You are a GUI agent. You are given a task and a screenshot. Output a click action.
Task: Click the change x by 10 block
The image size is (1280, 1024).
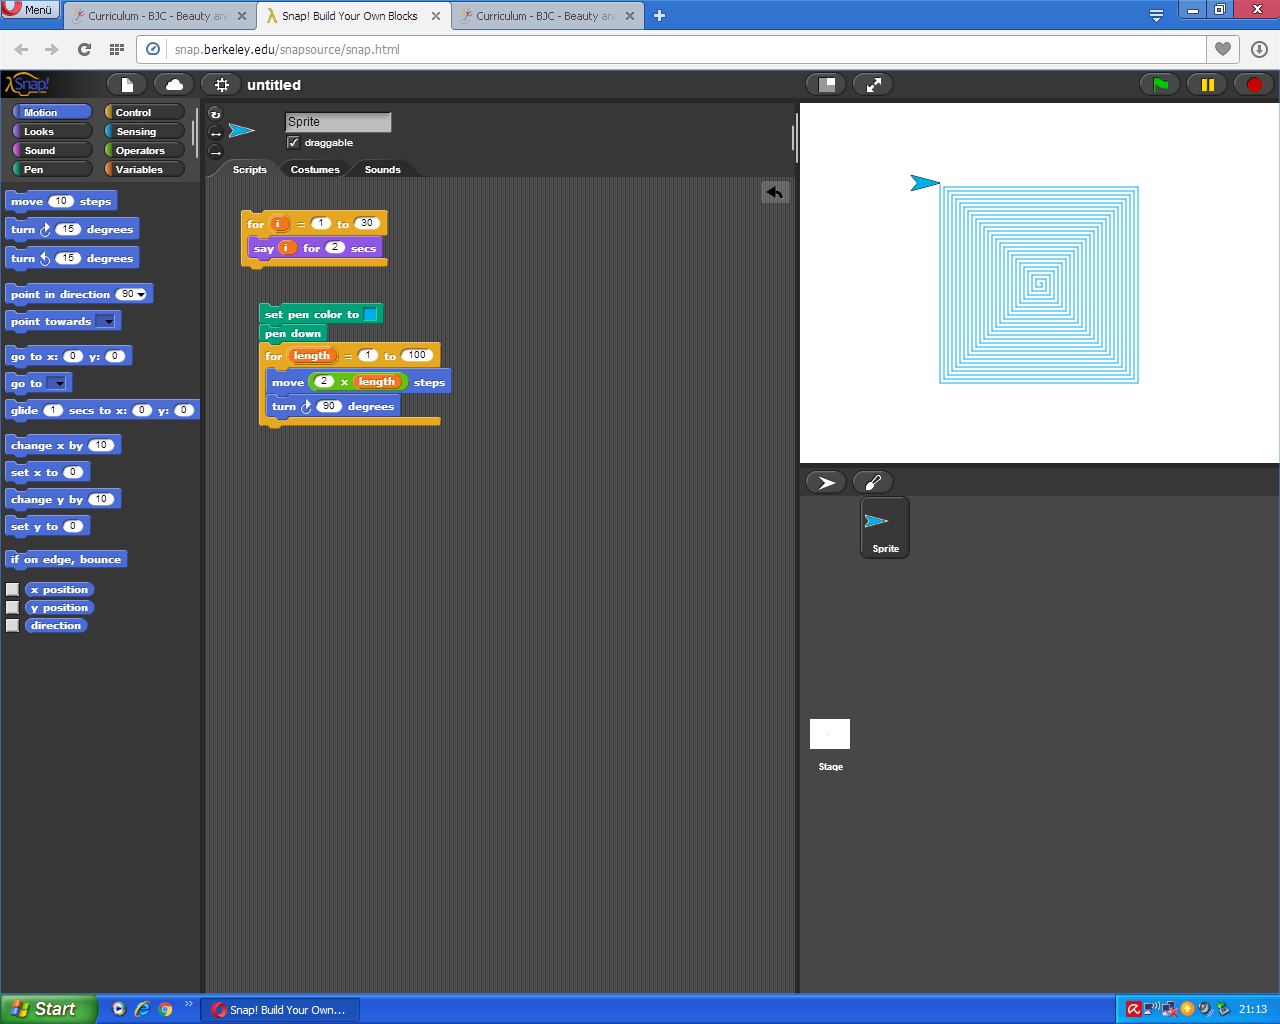[63, 445]
